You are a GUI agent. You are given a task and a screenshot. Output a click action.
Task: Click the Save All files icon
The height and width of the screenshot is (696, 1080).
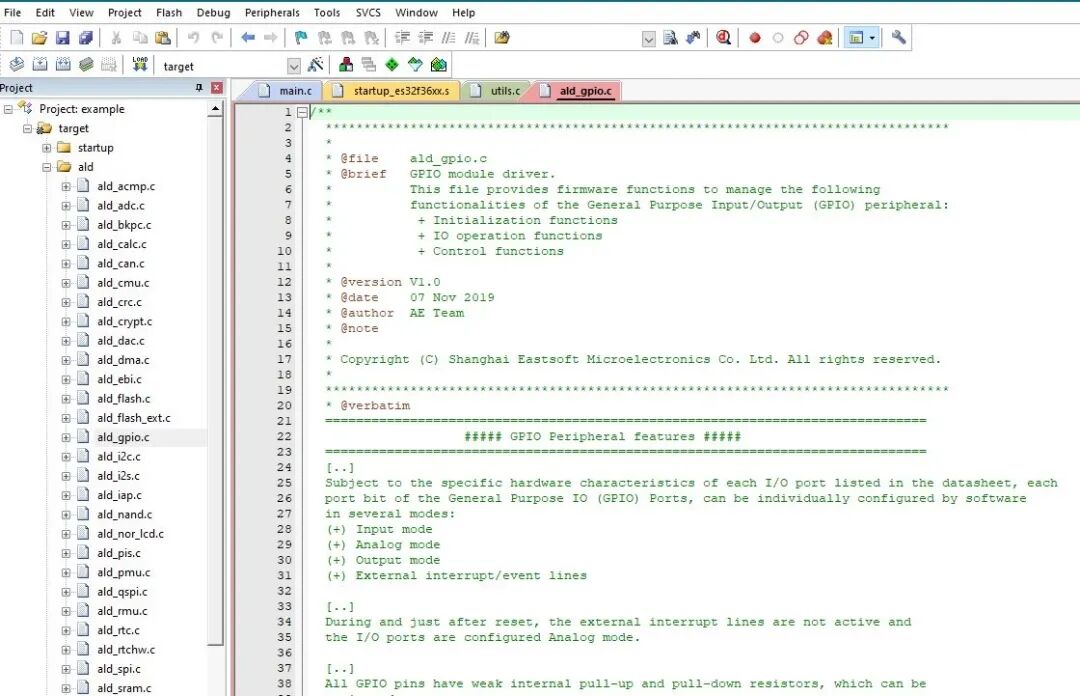85,38
